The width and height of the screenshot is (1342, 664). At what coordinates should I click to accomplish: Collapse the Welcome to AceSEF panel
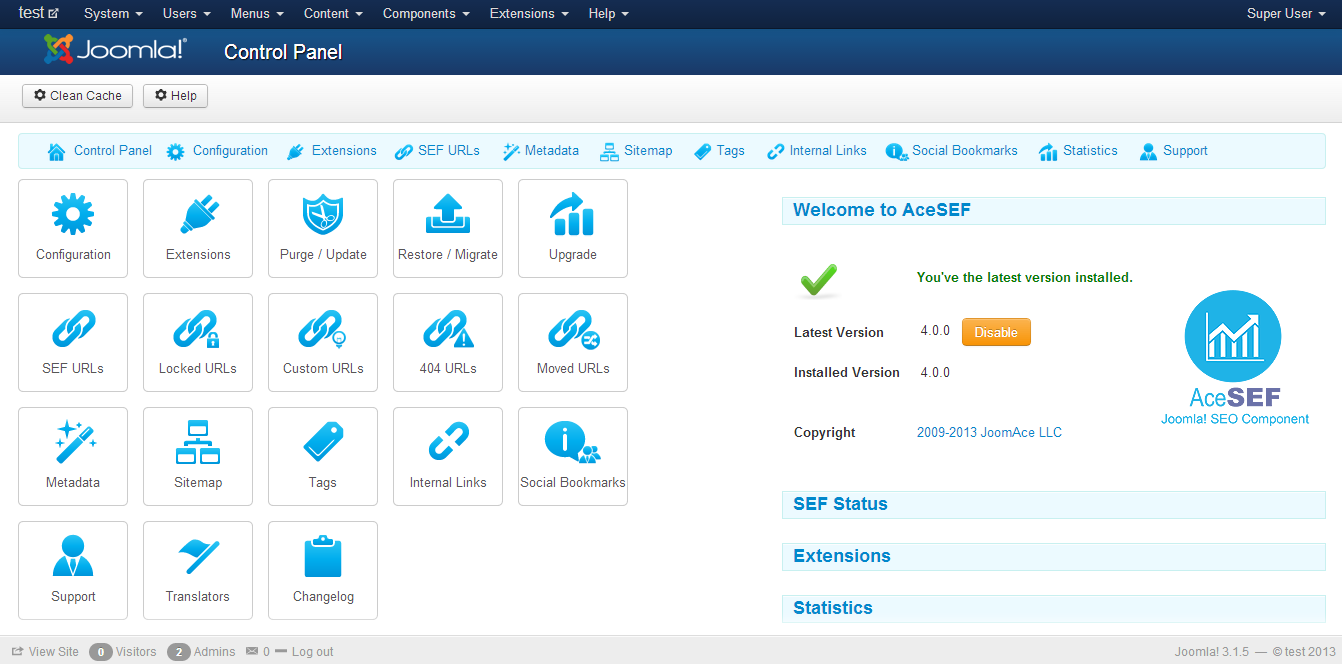[x=1053, y=210]
